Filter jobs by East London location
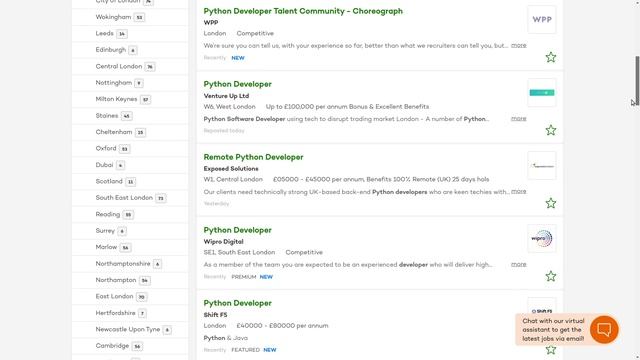 [x=114, y=296]
